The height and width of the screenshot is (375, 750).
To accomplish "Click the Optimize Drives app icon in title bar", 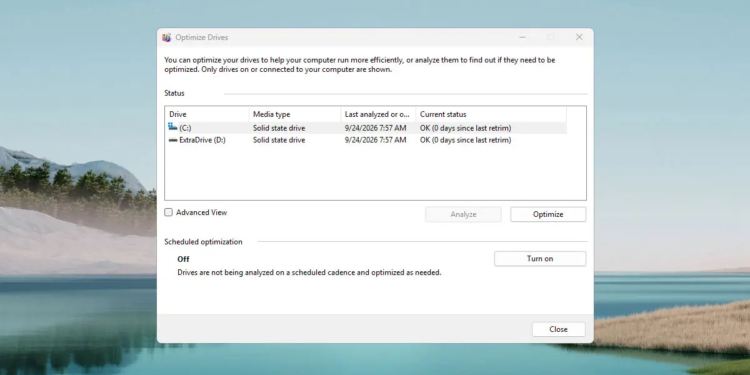I will click(166, 37).
